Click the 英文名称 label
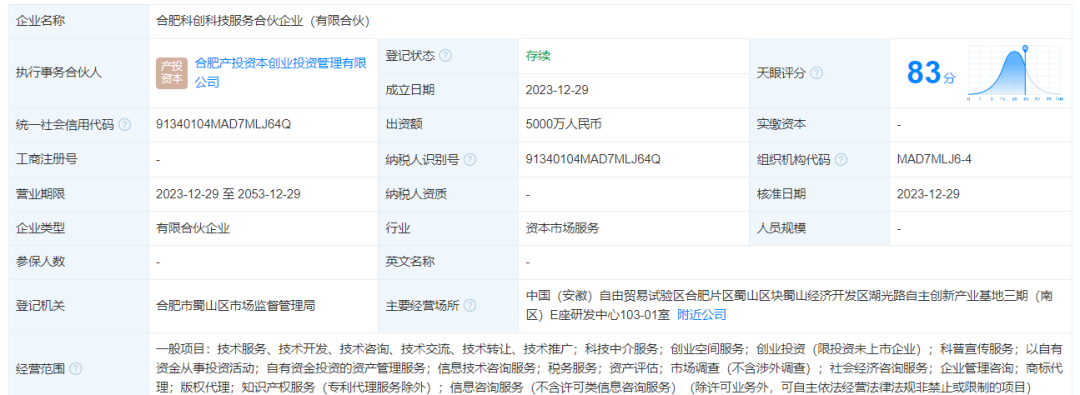This screenshot has height=395, width=1080. [410, 262]
